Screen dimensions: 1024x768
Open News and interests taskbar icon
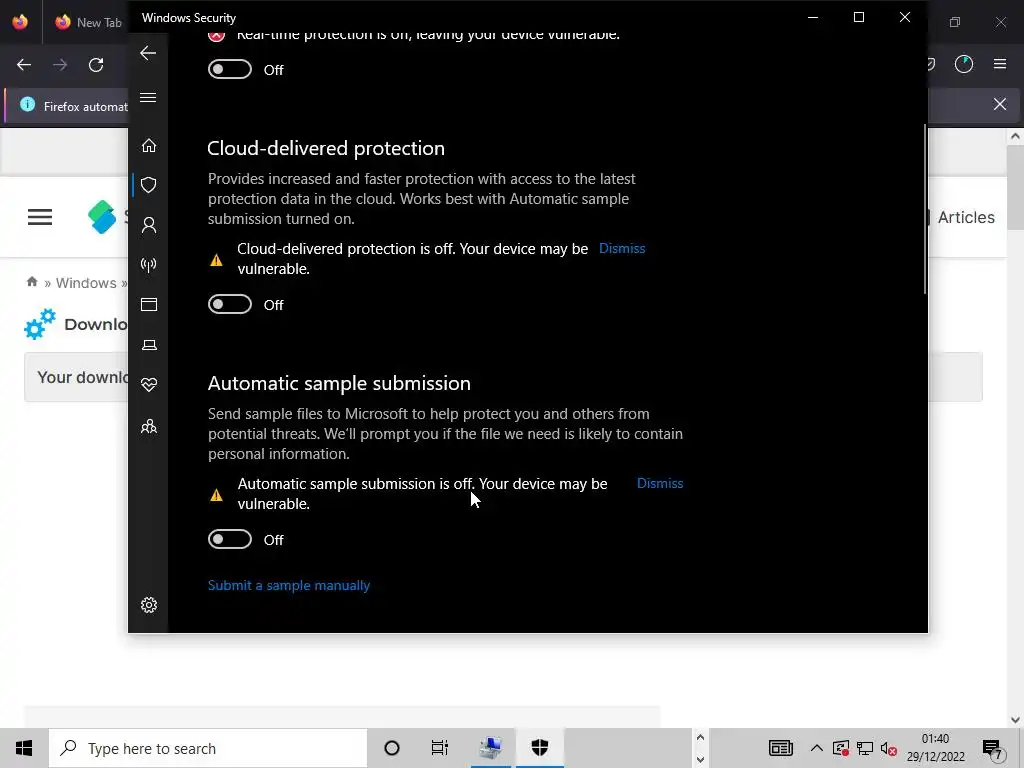click(781, 748)
